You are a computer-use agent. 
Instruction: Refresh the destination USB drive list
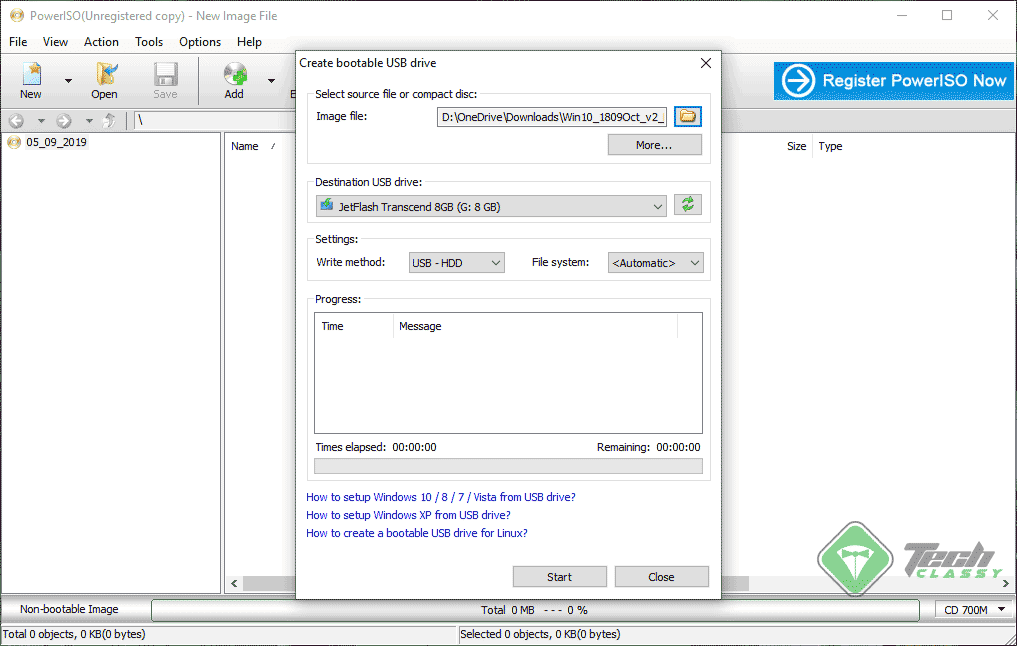(689, 204)
